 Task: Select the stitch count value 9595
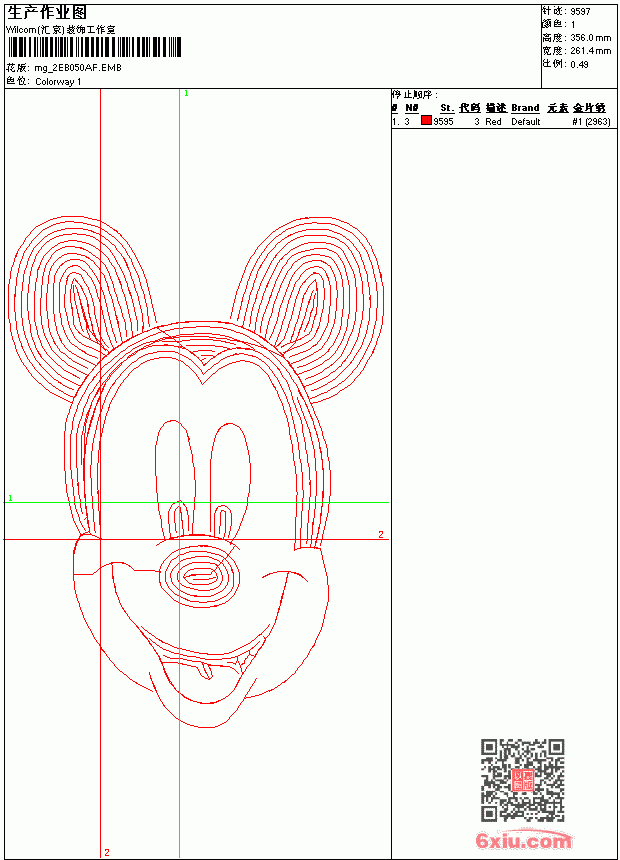443,122
